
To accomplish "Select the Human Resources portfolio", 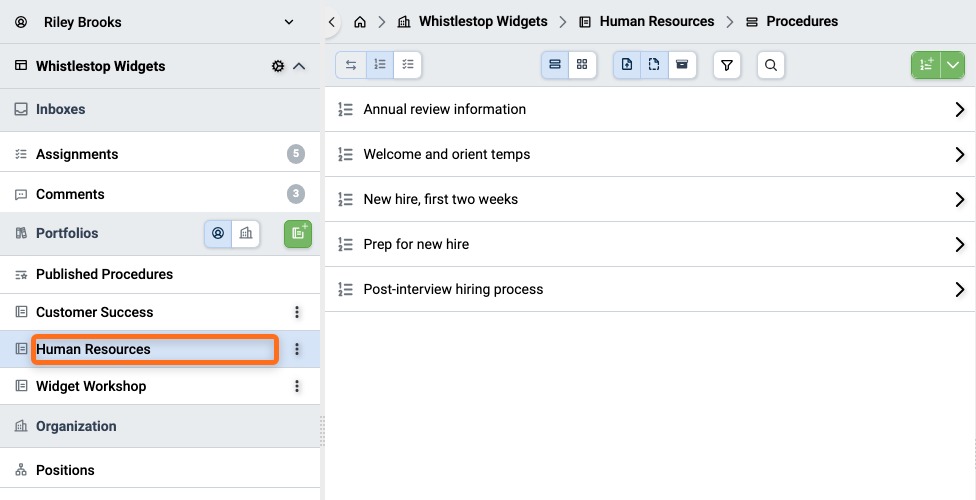I will [93, 349].
